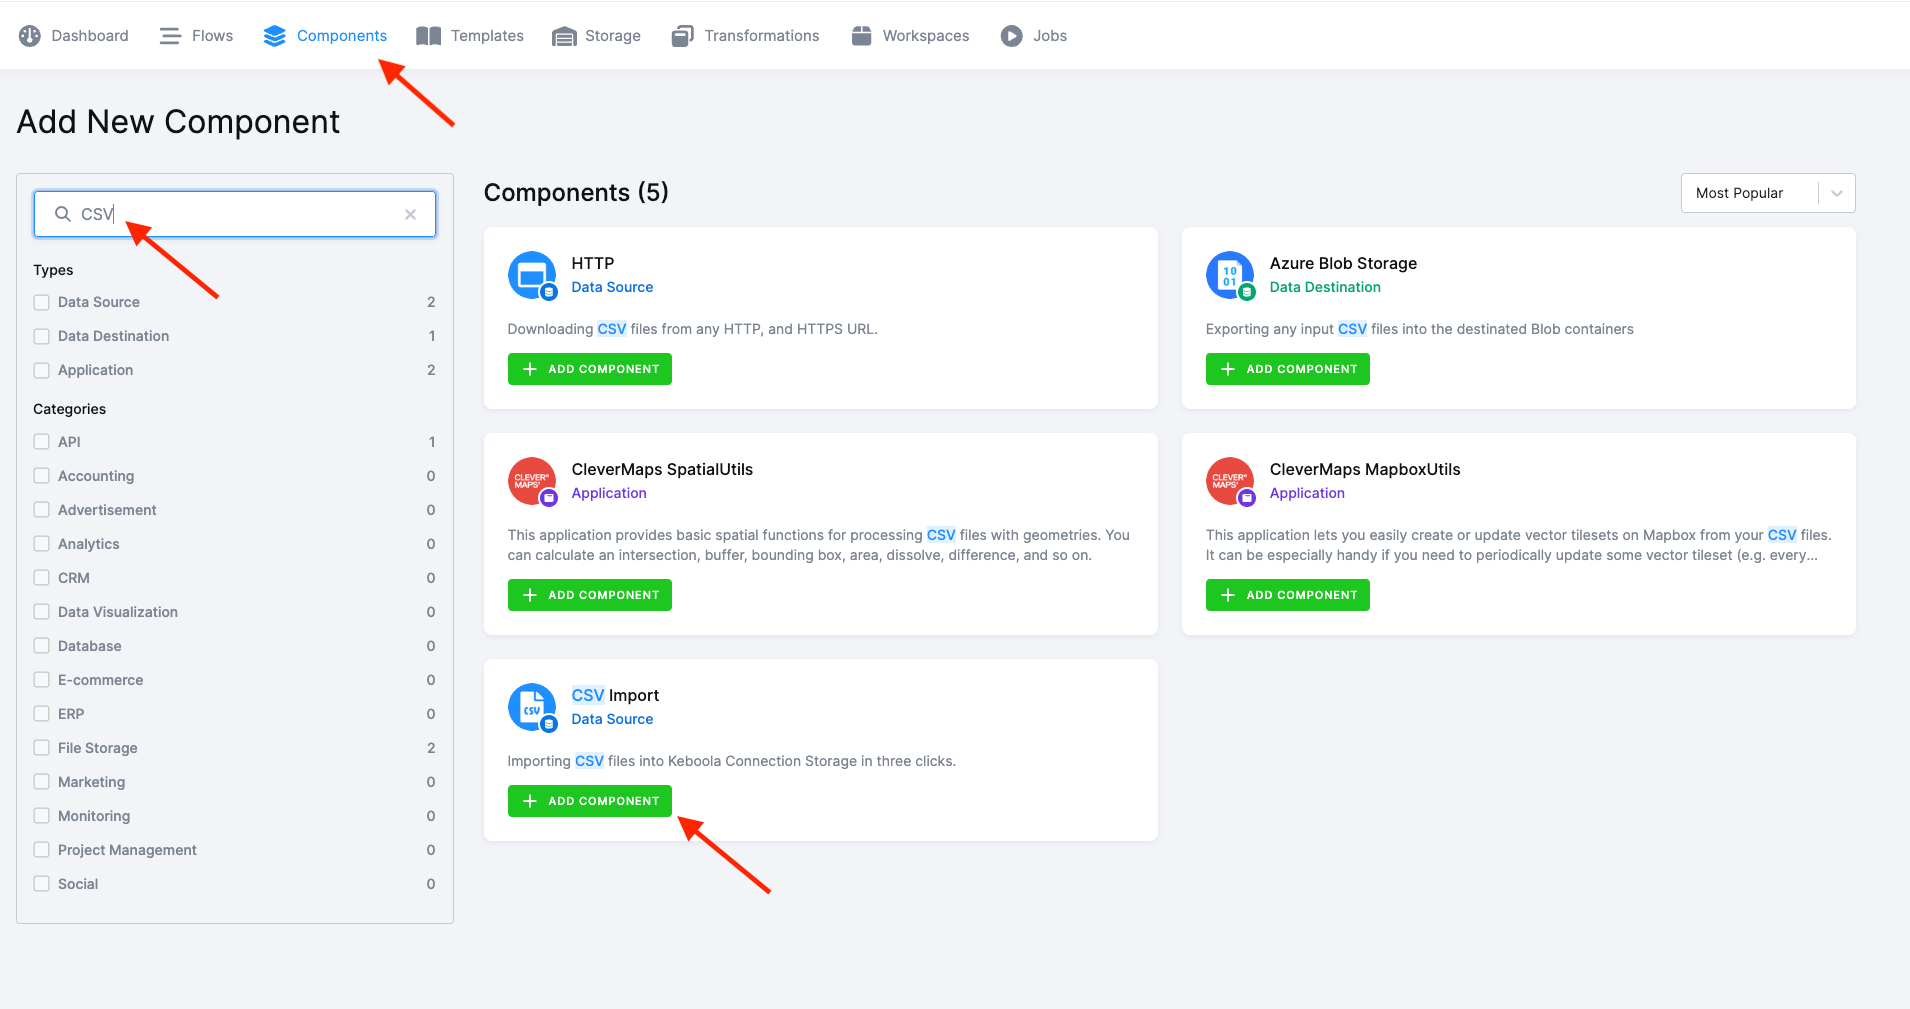Click the CleverMaps MapboxUtils title
This screenshot has width=1910, height=1009.
pyautogui.click(x=1365, y=469)
